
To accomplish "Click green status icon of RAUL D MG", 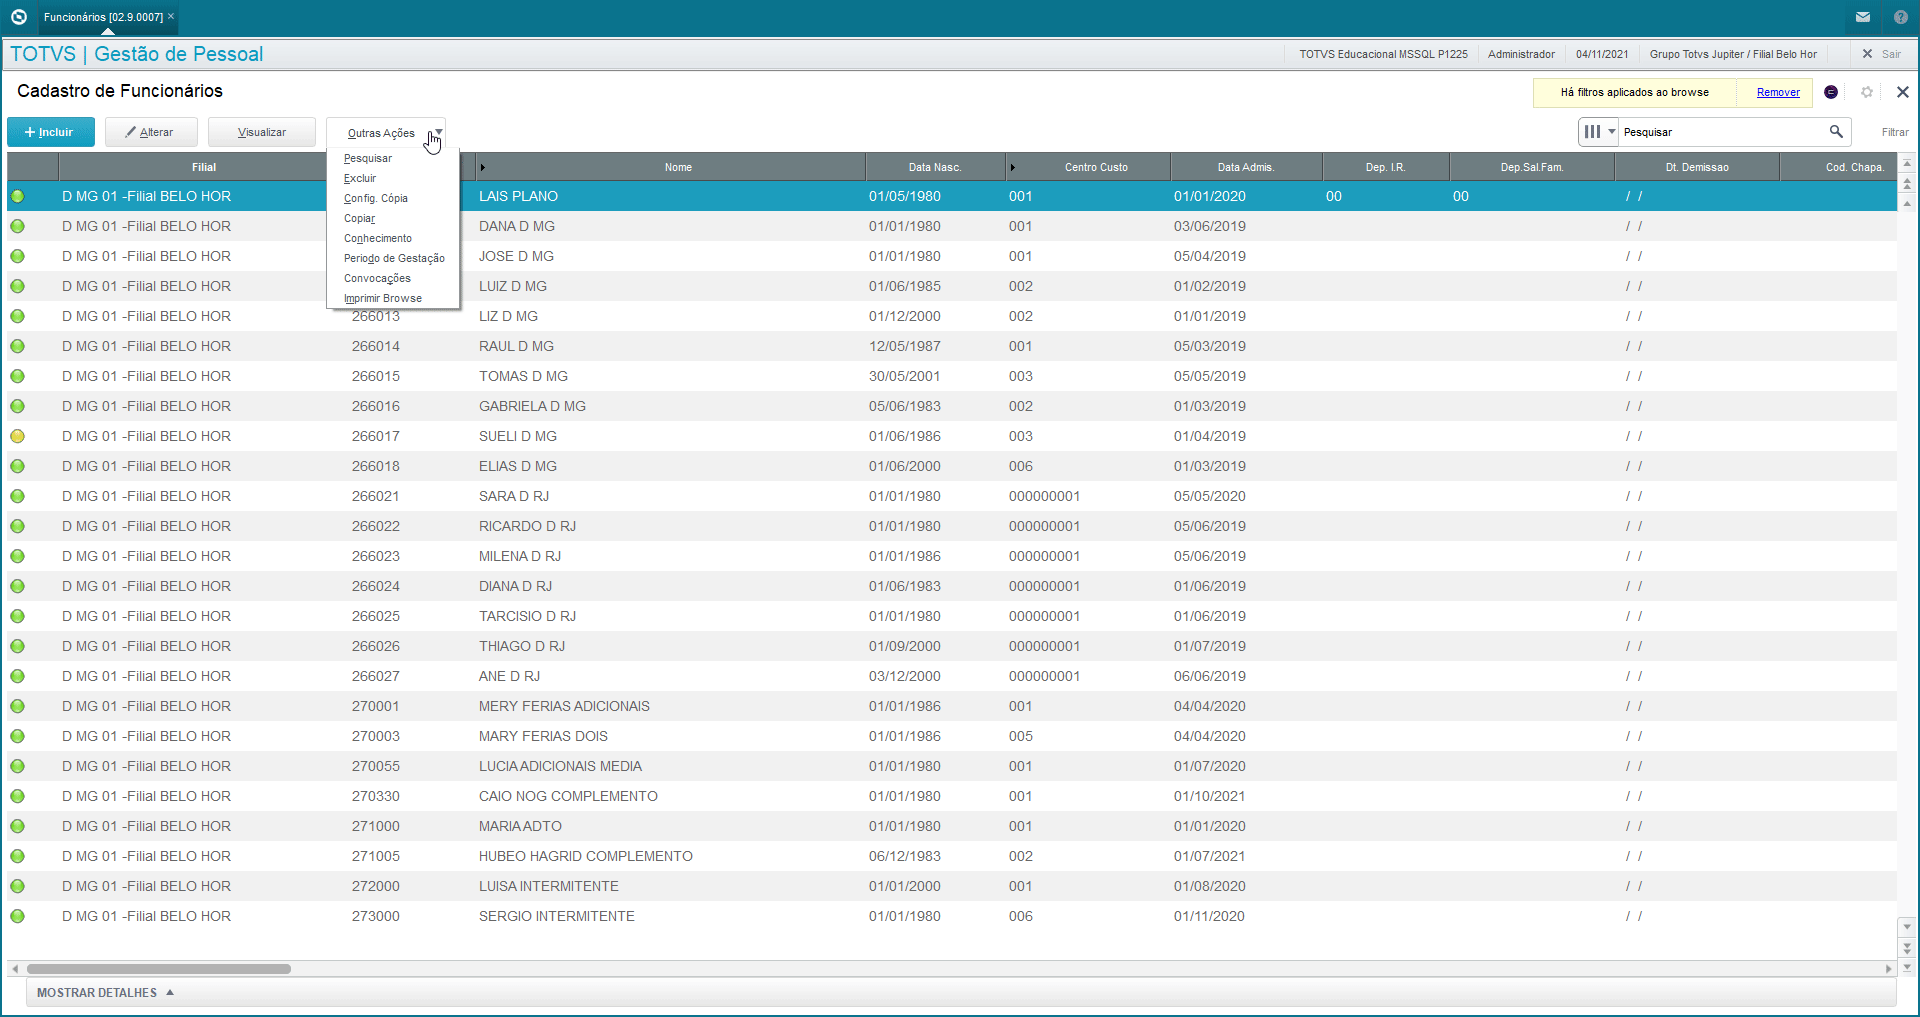I will click(x=17, y=346).
